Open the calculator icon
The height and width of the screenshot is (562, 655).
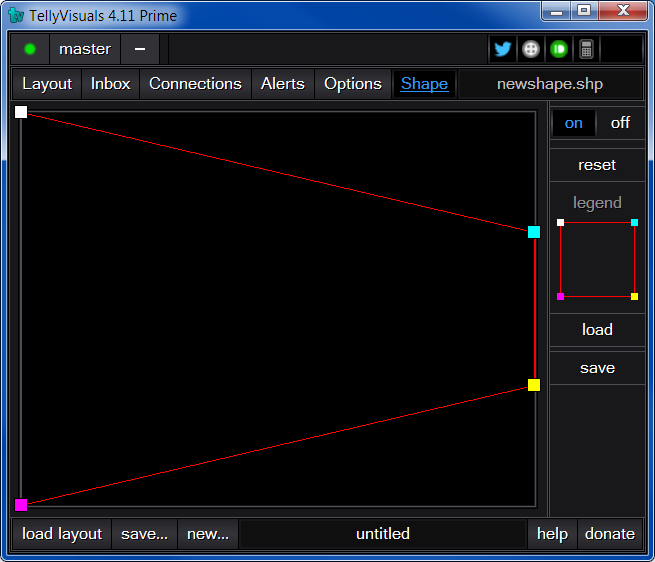(586, 49)
